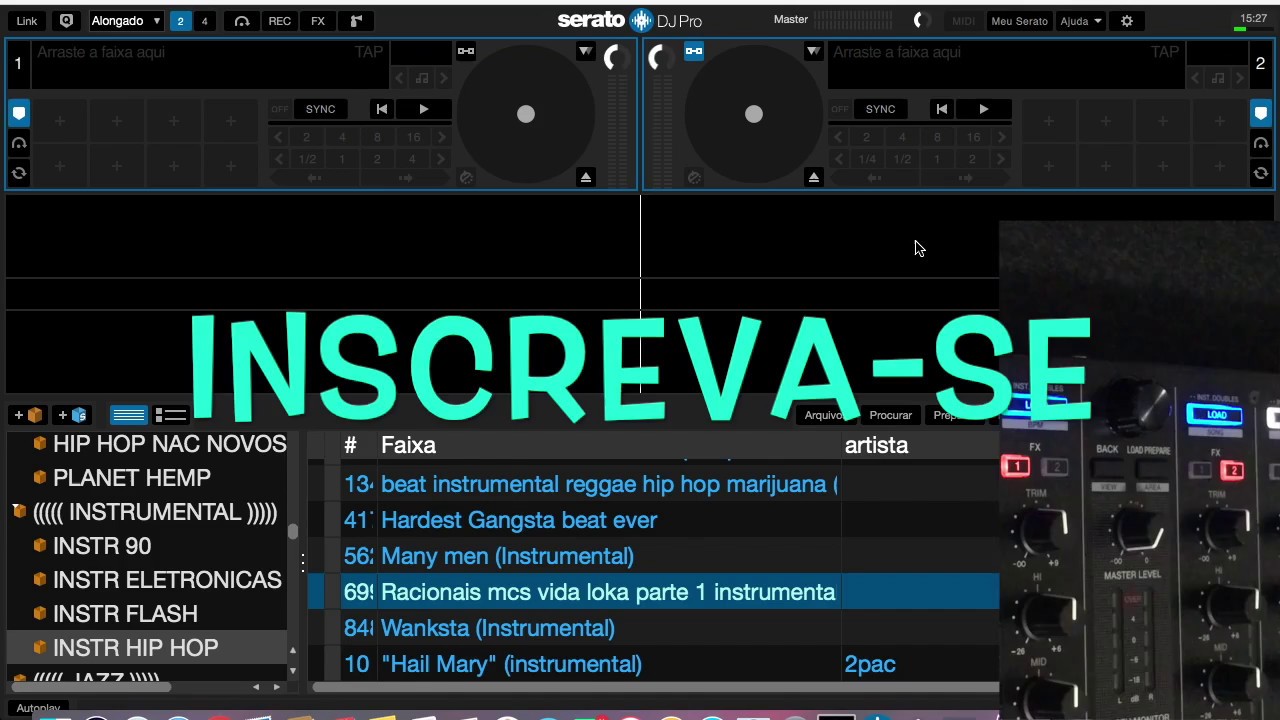Open the REC recording panel
Image resolution: width=1280 pixels, height=720 pixels.
click(x=280, y=20)
